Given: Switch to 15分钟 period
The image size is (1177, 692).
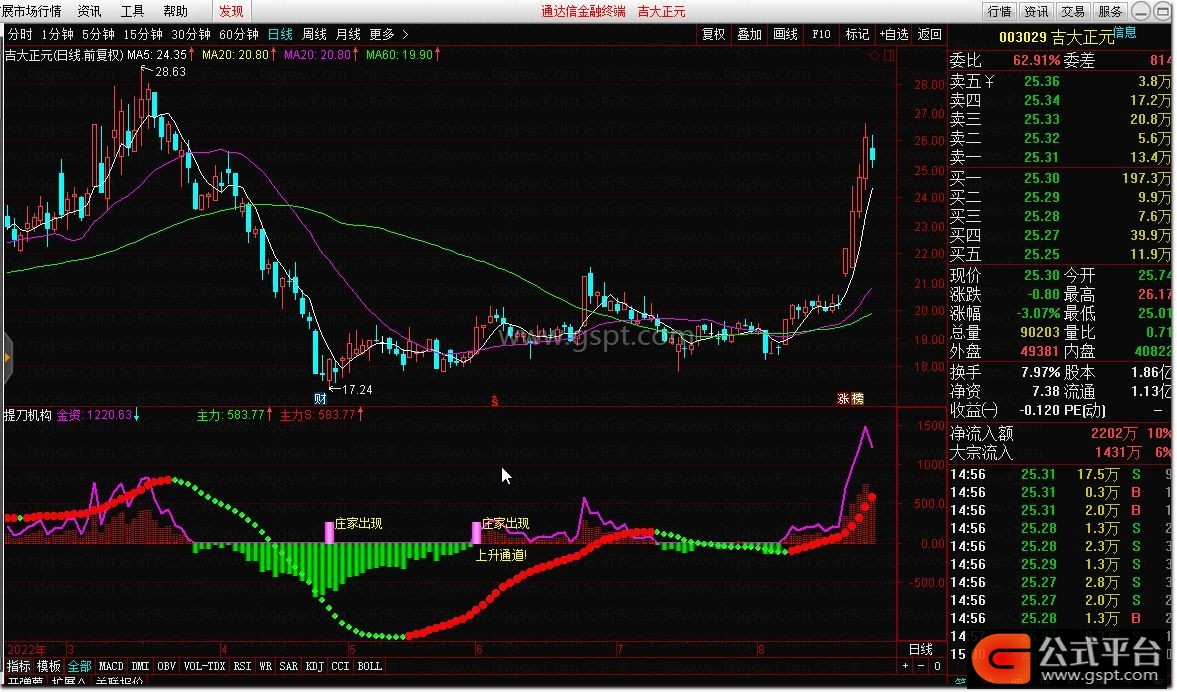Looking at the screenshot, I should (143, 35).
